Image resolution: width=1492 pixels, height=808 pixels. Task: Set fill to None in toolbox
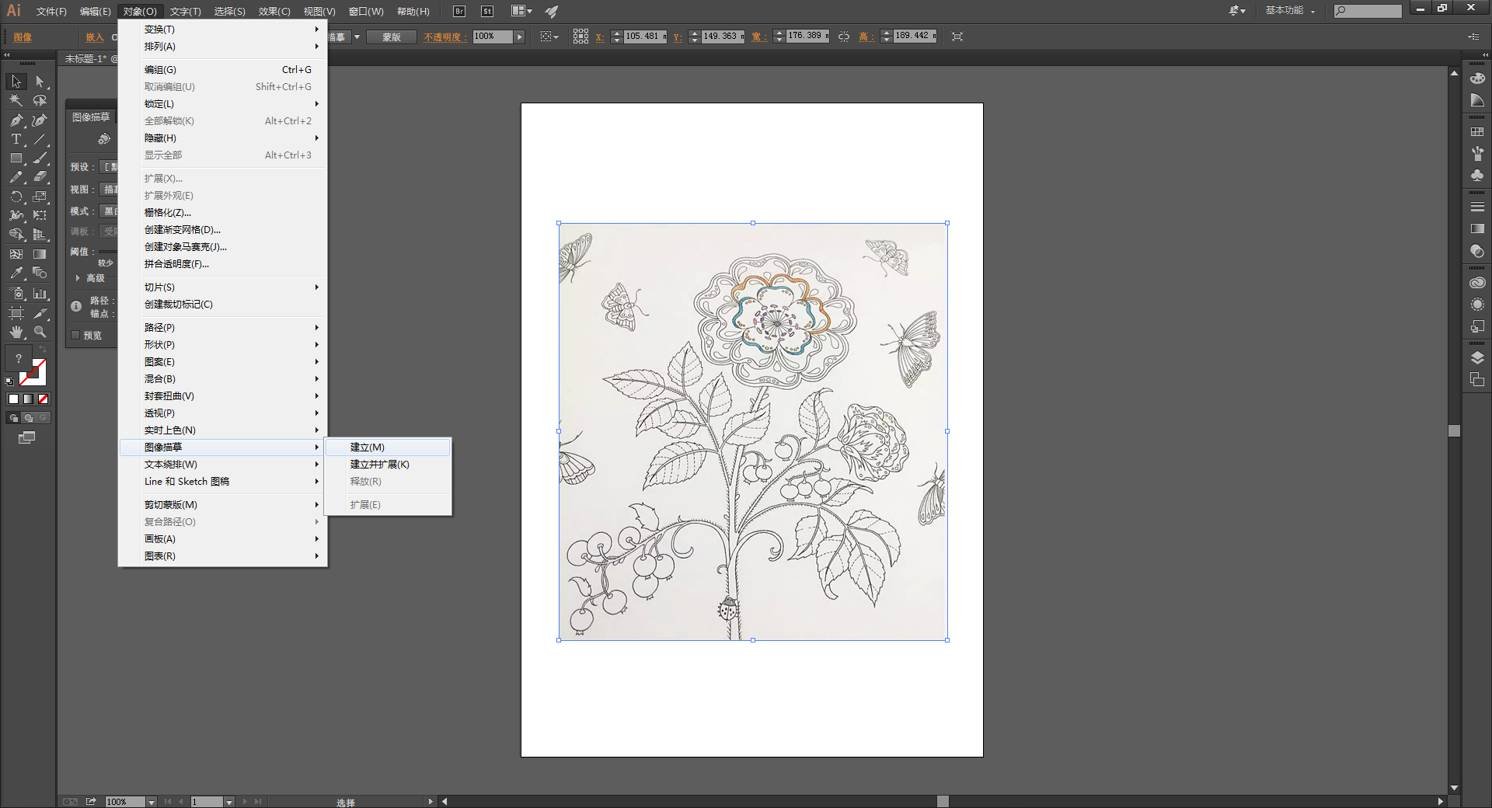click(x=42, y=399)
